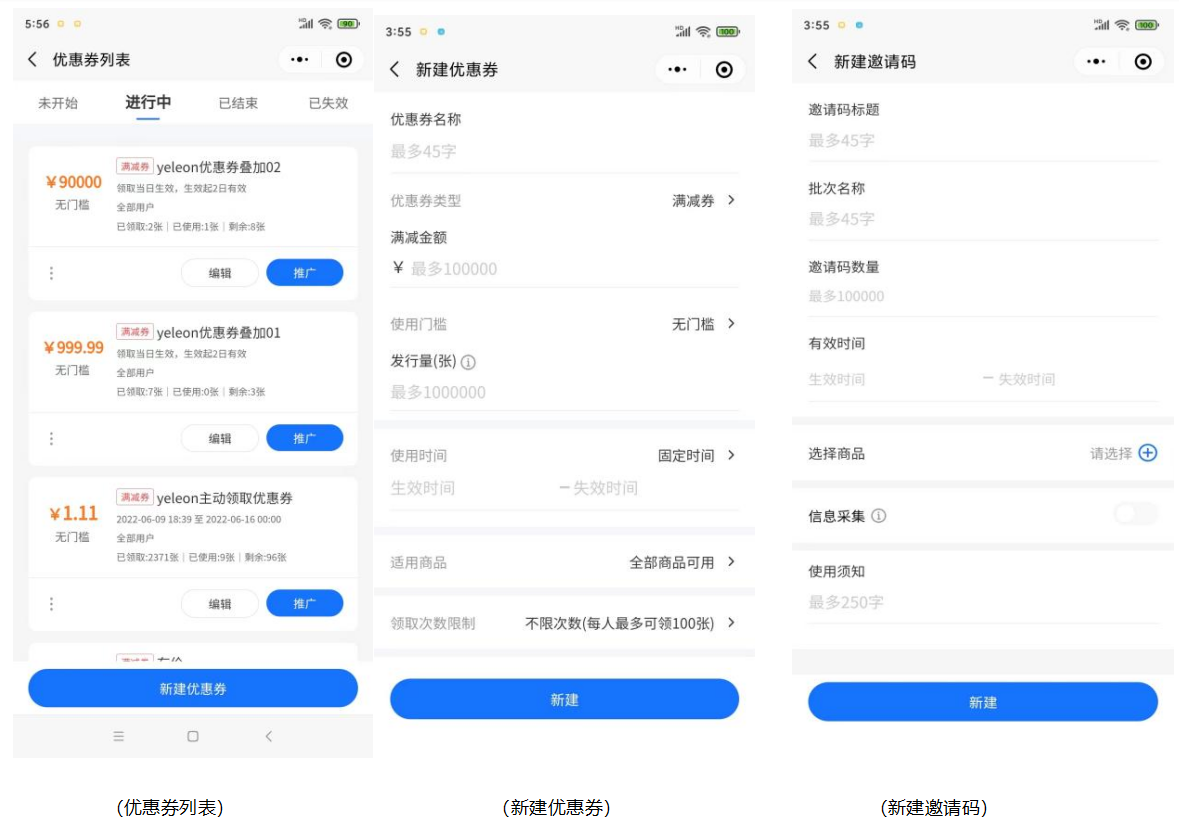Tap the plus icon to 选择商品
This screenshot has width=1179, height=824.
[x=1147, y=453]
